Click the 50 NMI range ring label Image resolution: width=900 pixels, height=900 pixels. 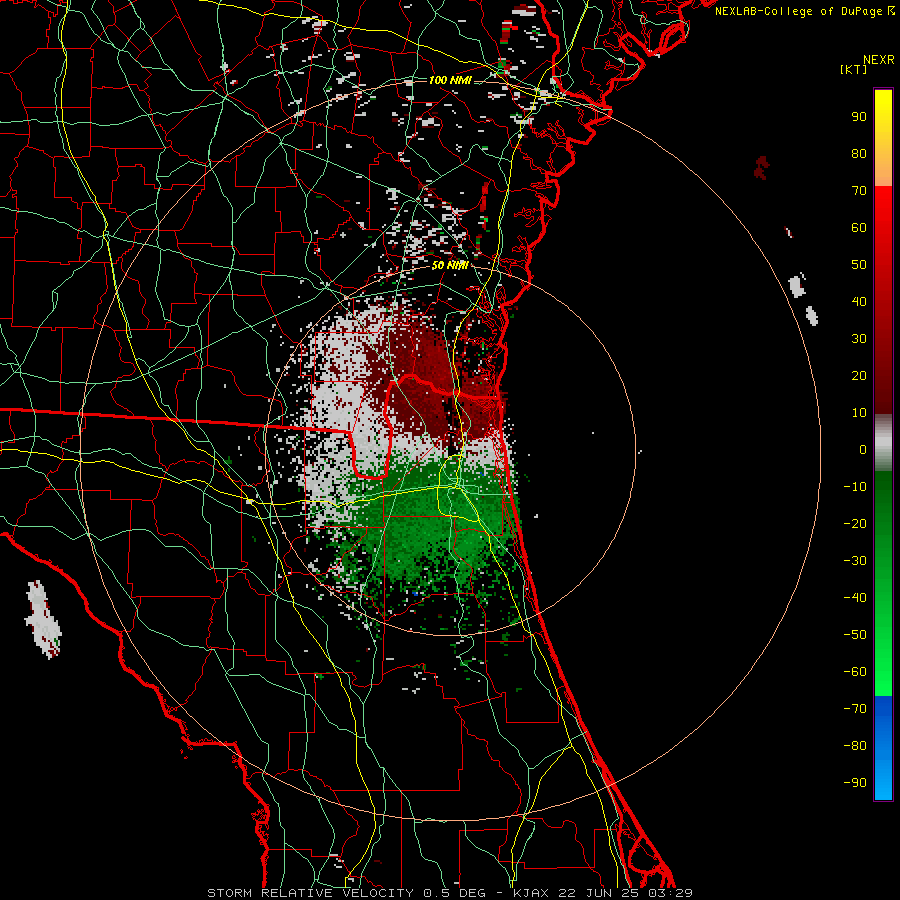pyautogui.click(x=450, y=265)
